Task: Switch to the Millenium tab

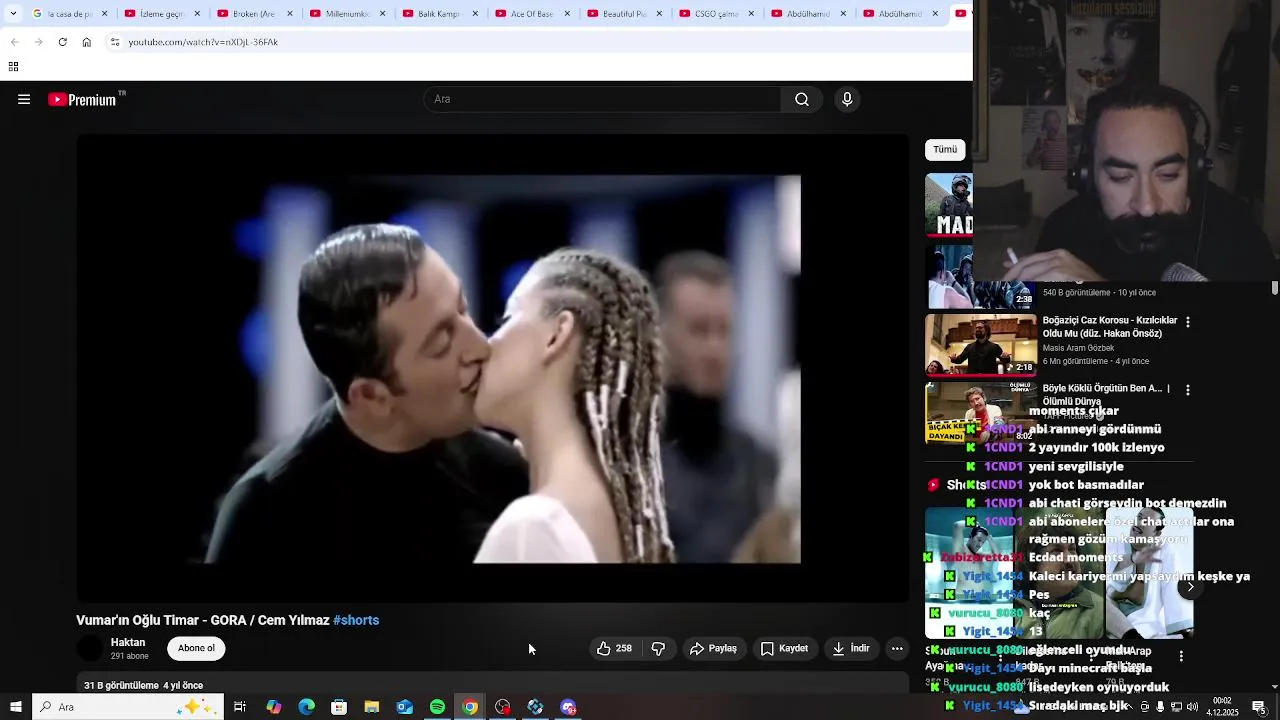Action: point(347,14)
